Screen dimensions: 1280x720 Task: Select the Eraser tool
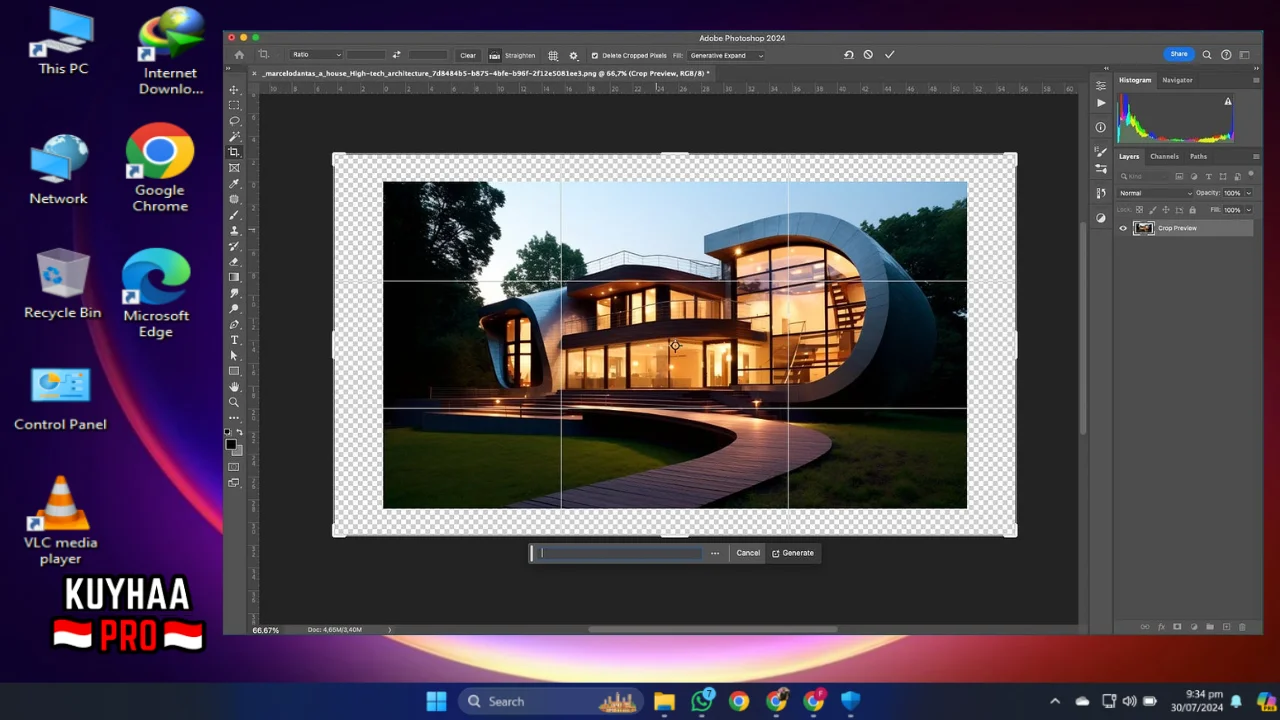234,262
